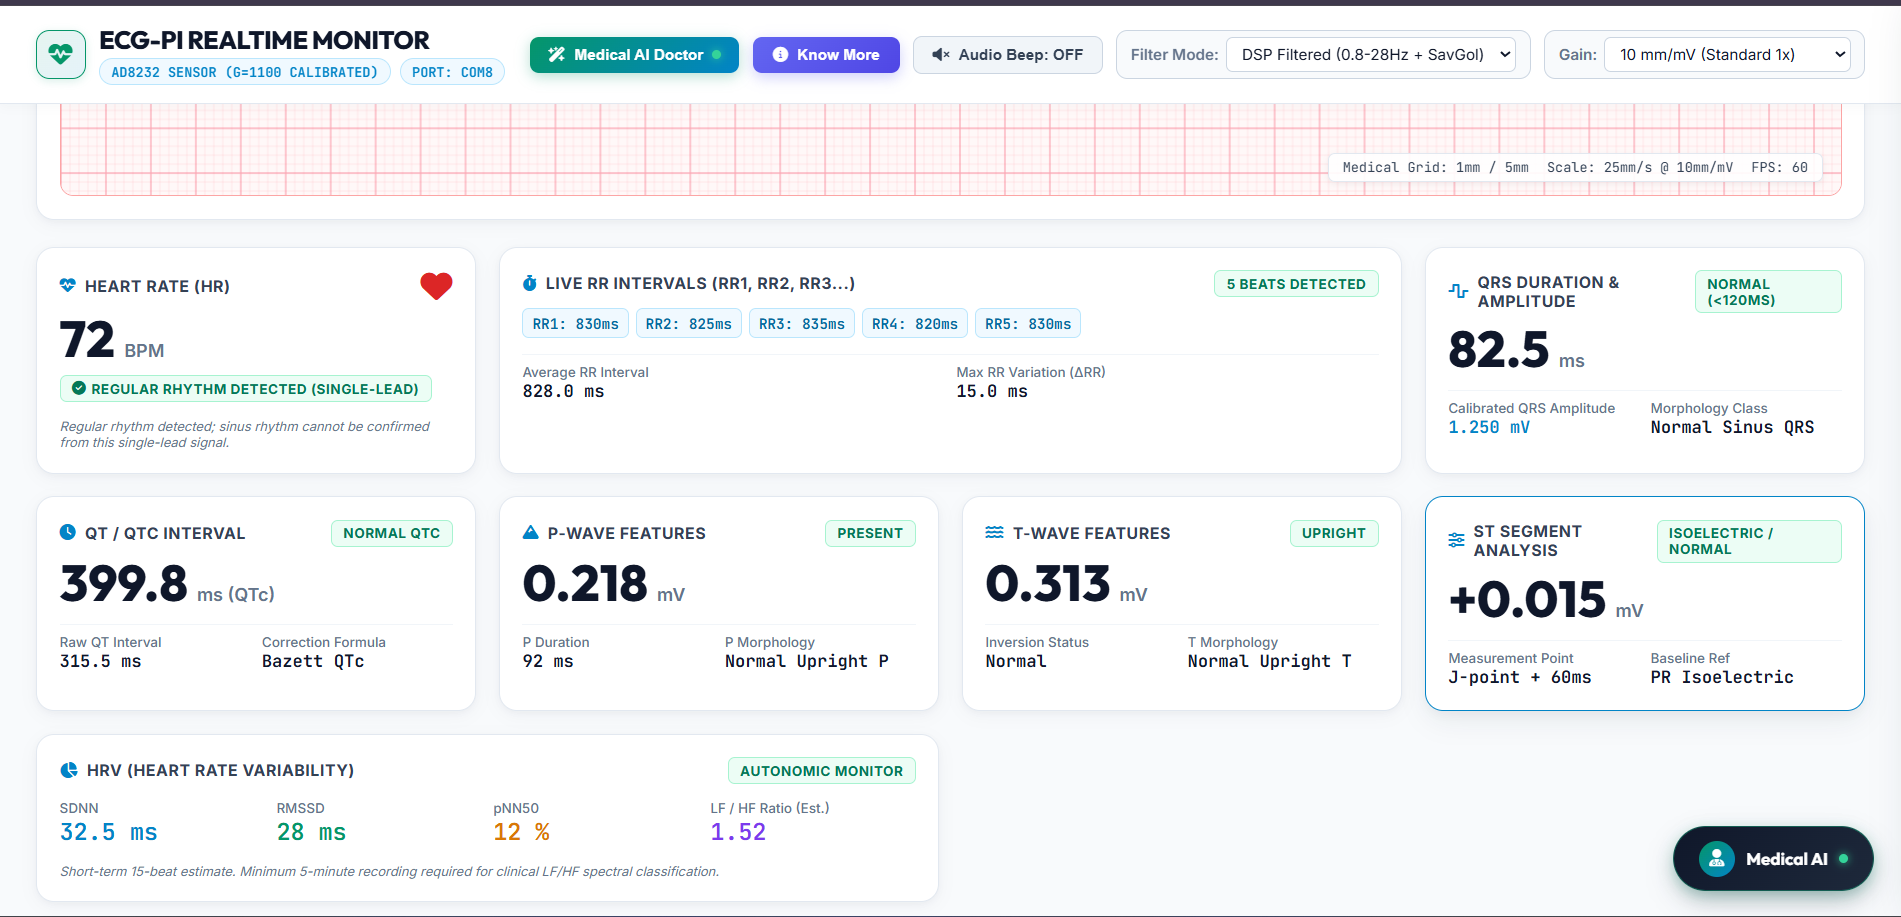Click the PRESENT badge on P-Wave card
The image size is (1901, 917).
click(x=870, y=533)
